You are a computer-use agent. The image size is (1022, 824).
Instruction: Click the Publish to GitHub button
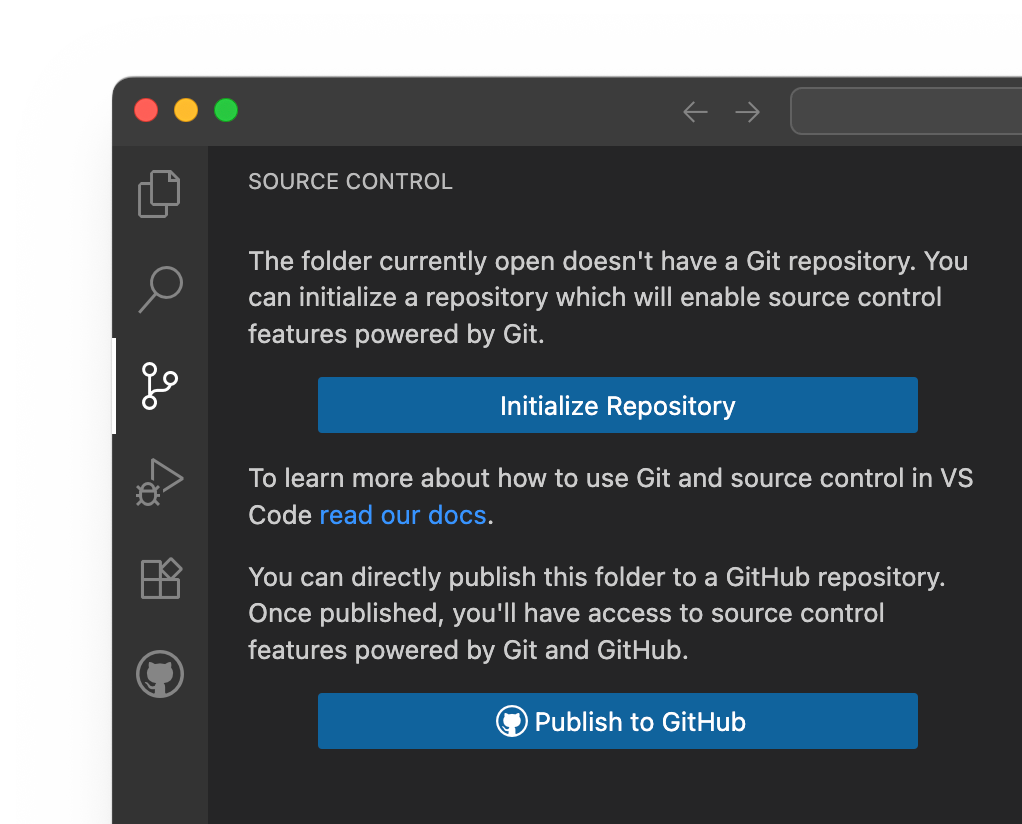(x=617, y=721)
